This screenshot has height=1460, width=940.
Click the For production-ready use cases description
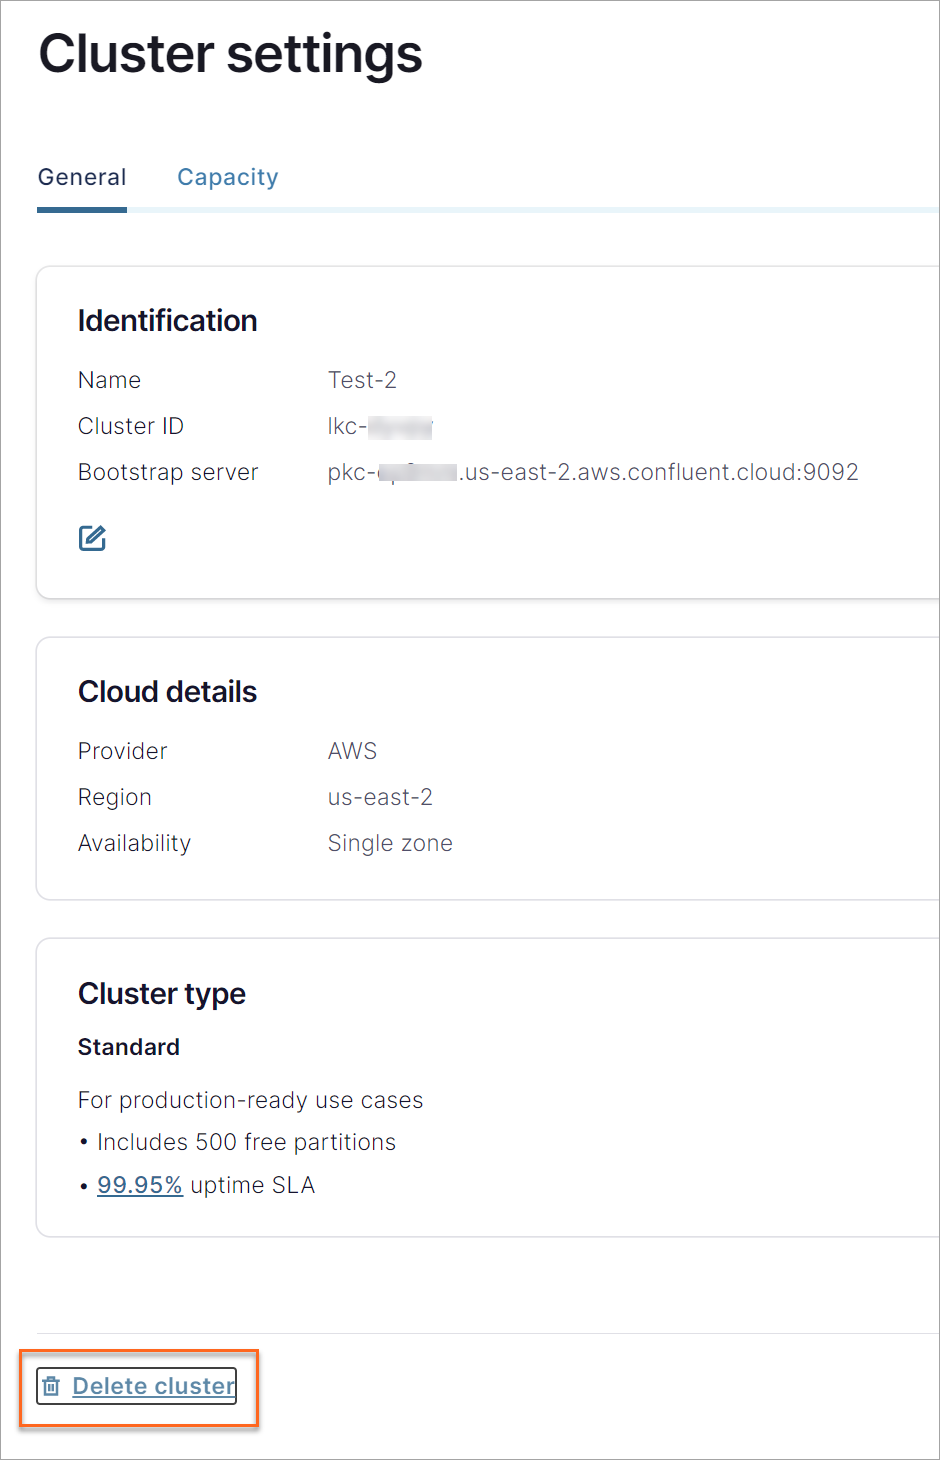(250, 1099)
